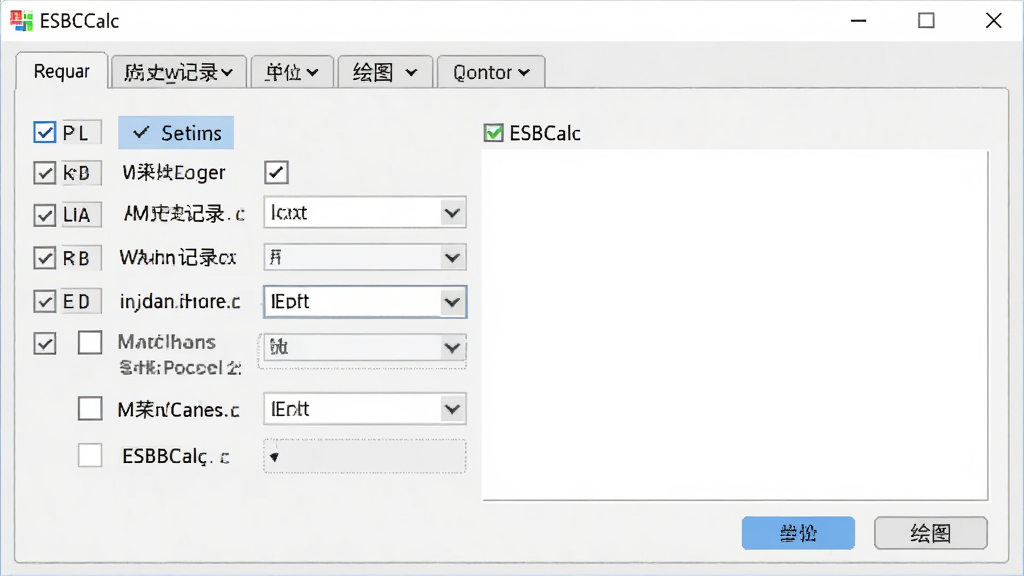
Task: Click the R B label button
Action: (x=82, y=258)
